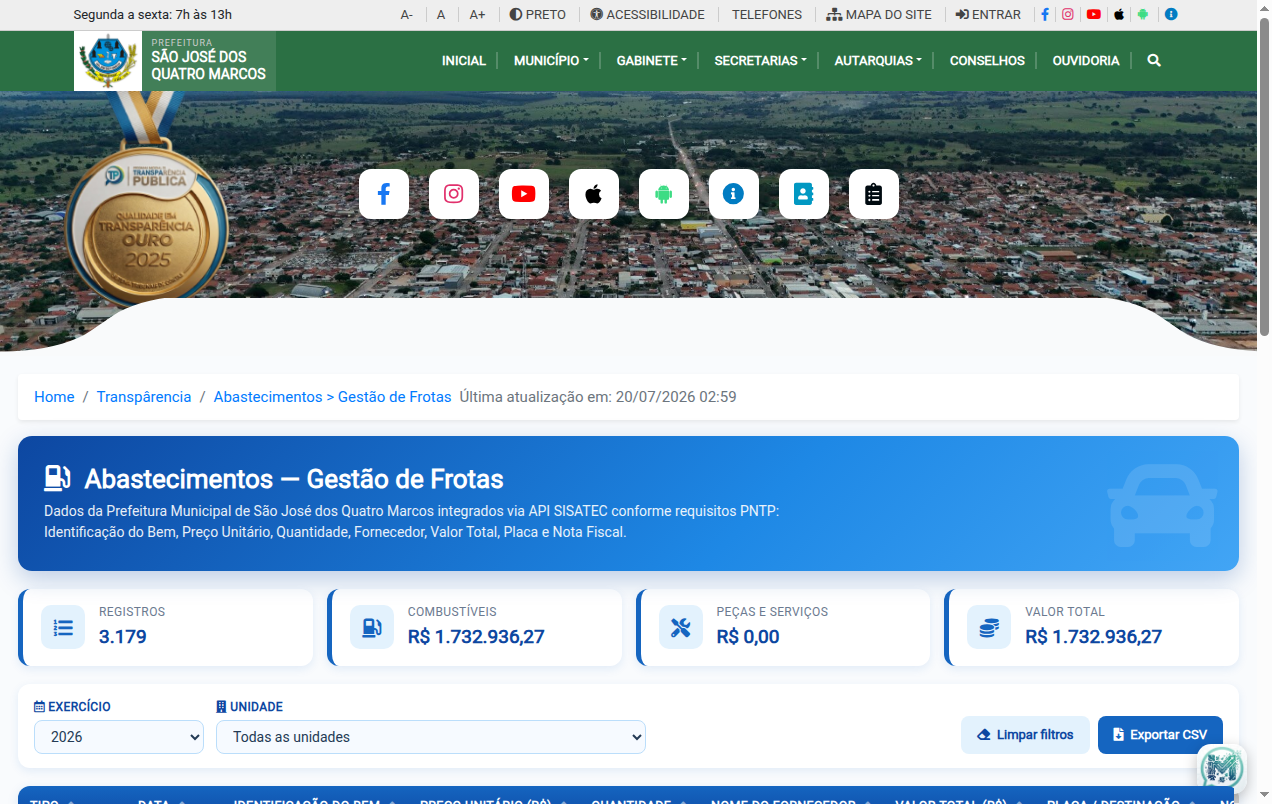This screenshot has width=1272, height=804.
Task: Click the municipality coat of arms logo
Action: coord(108,61)
